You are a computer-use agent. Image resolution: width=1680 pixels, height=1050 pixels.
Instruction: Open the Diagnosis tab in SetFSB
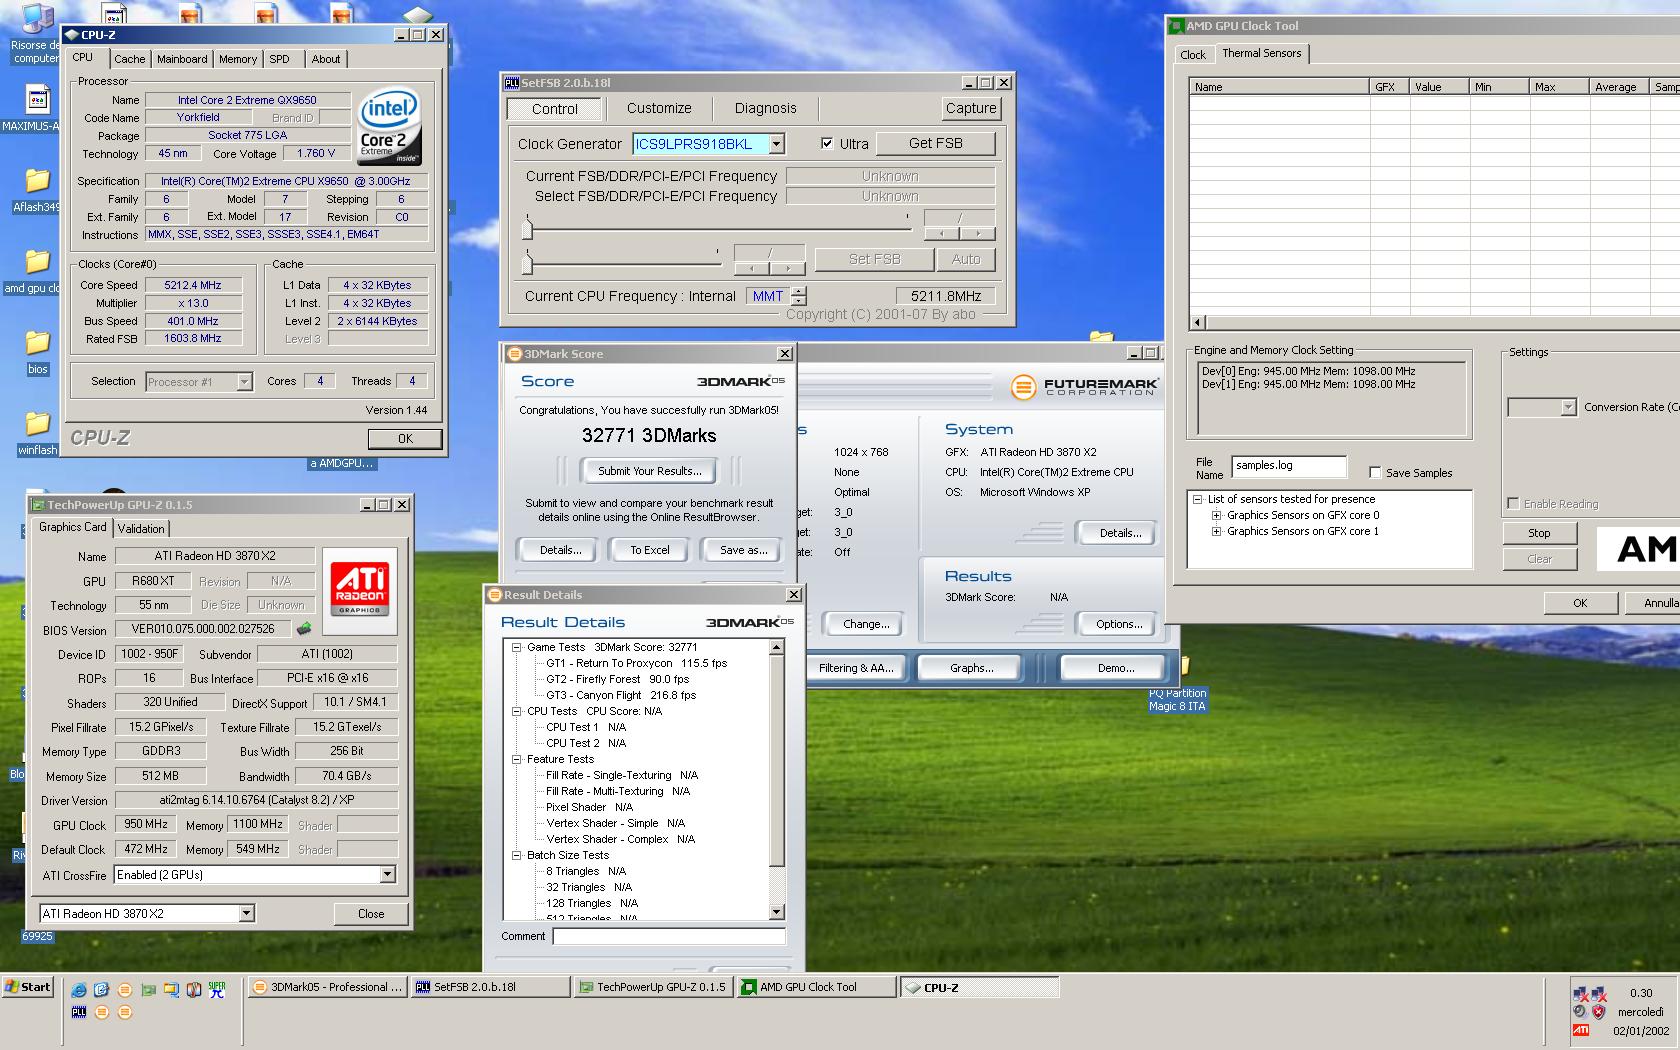coord(766,108)
